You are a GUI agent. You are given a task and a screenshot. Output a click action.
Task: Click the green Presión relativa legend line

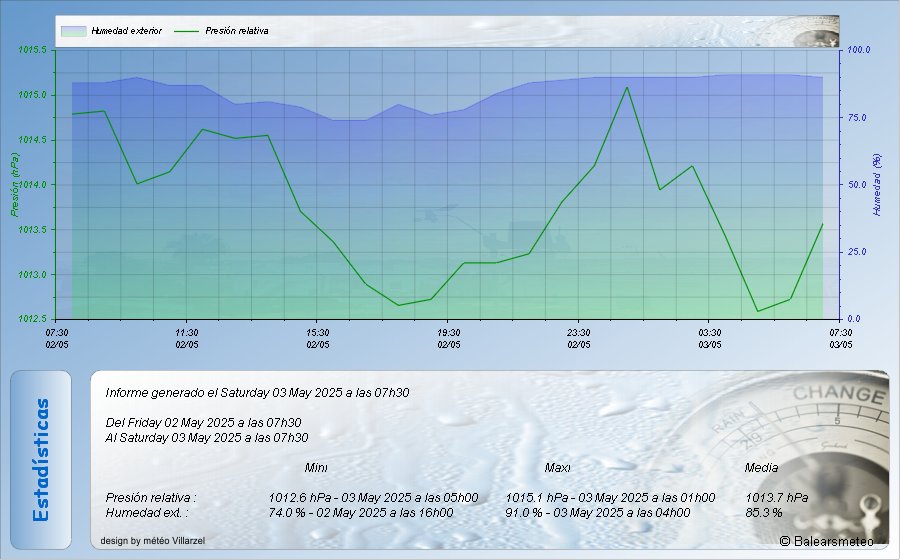tap(187, 31)
